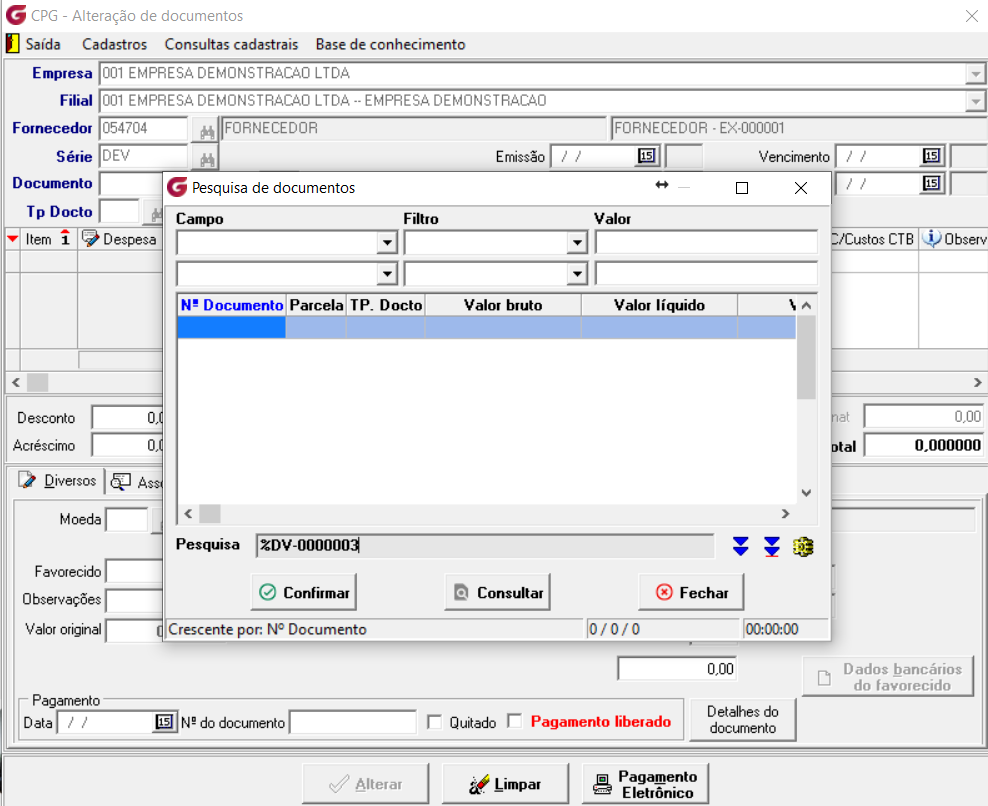Click the CPG application logo icon

pos(16,15)
